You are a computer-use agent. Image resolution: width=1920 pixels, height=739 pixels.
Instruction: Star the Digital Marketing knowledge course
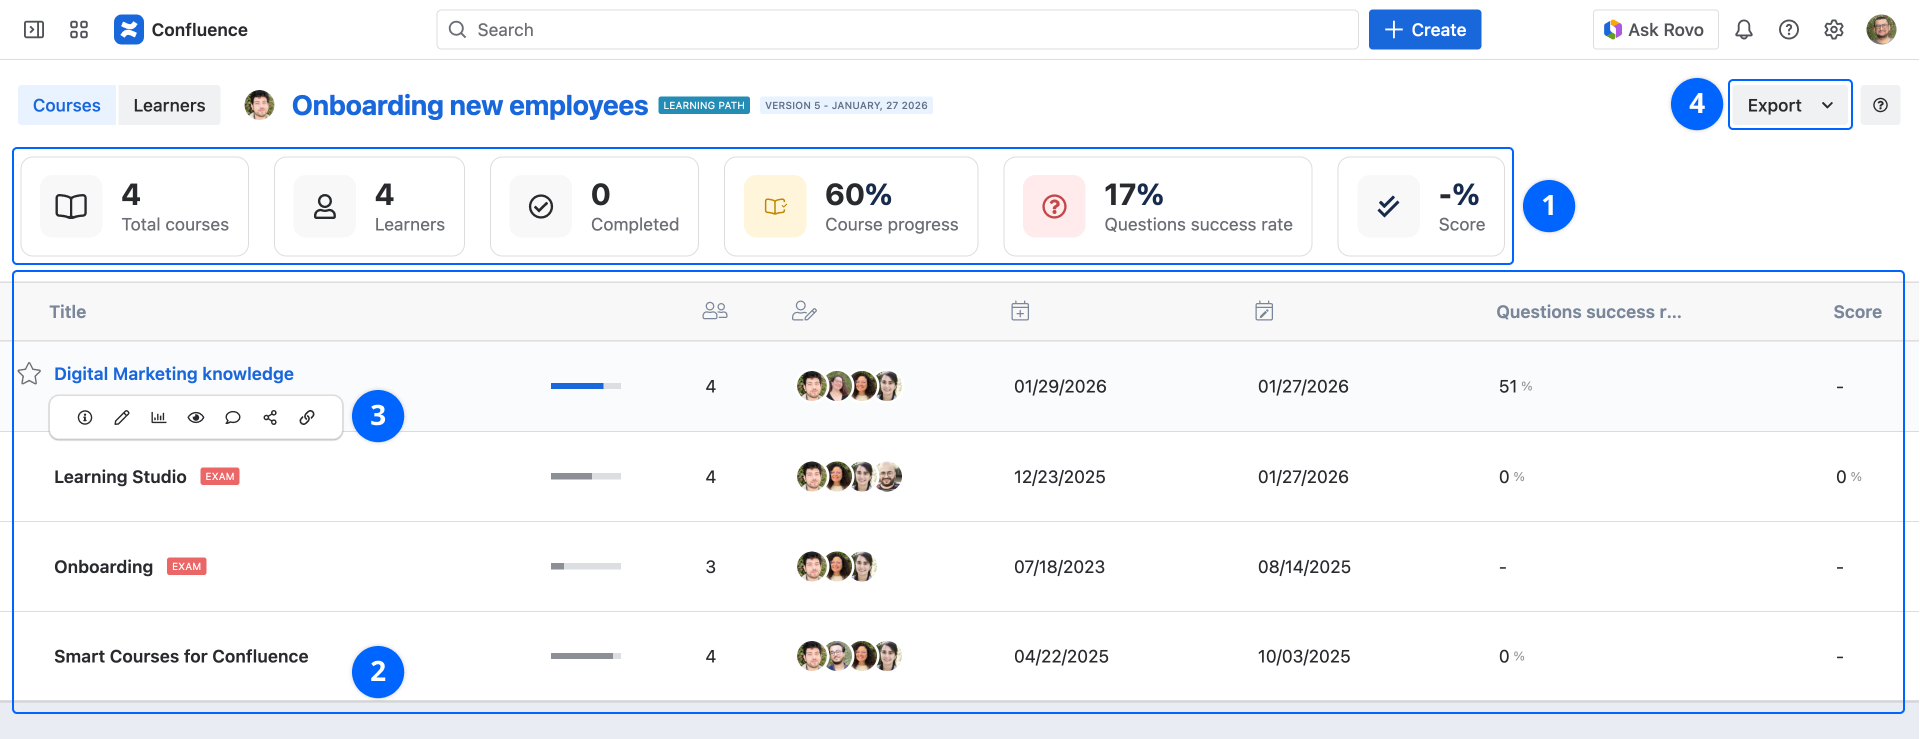click(x=30, y=374)
